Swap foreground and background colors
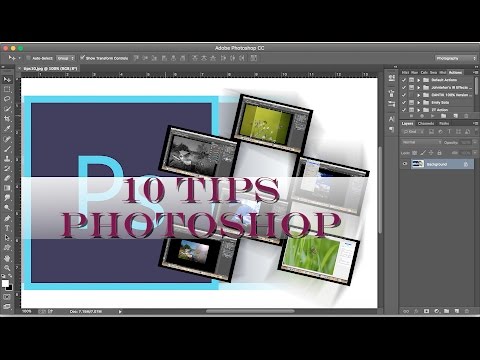The image size is (480, 360). click(x=10, y=276)
